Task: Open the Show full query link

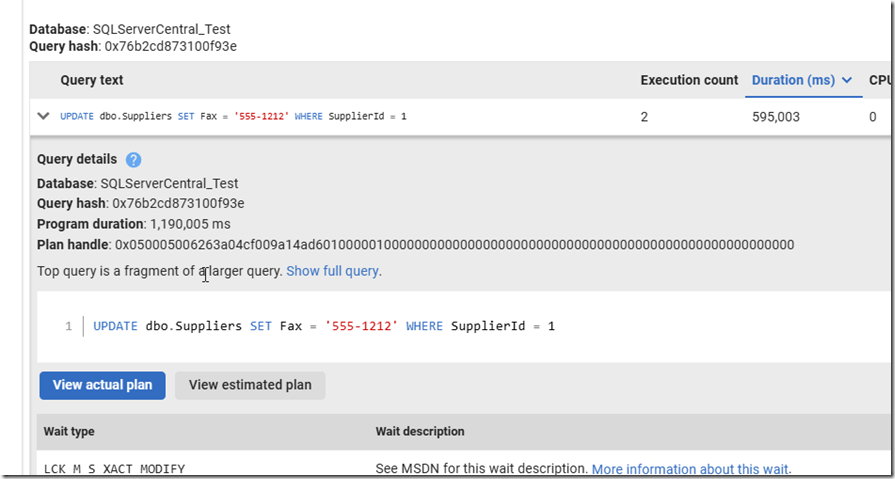Action: 333,271
